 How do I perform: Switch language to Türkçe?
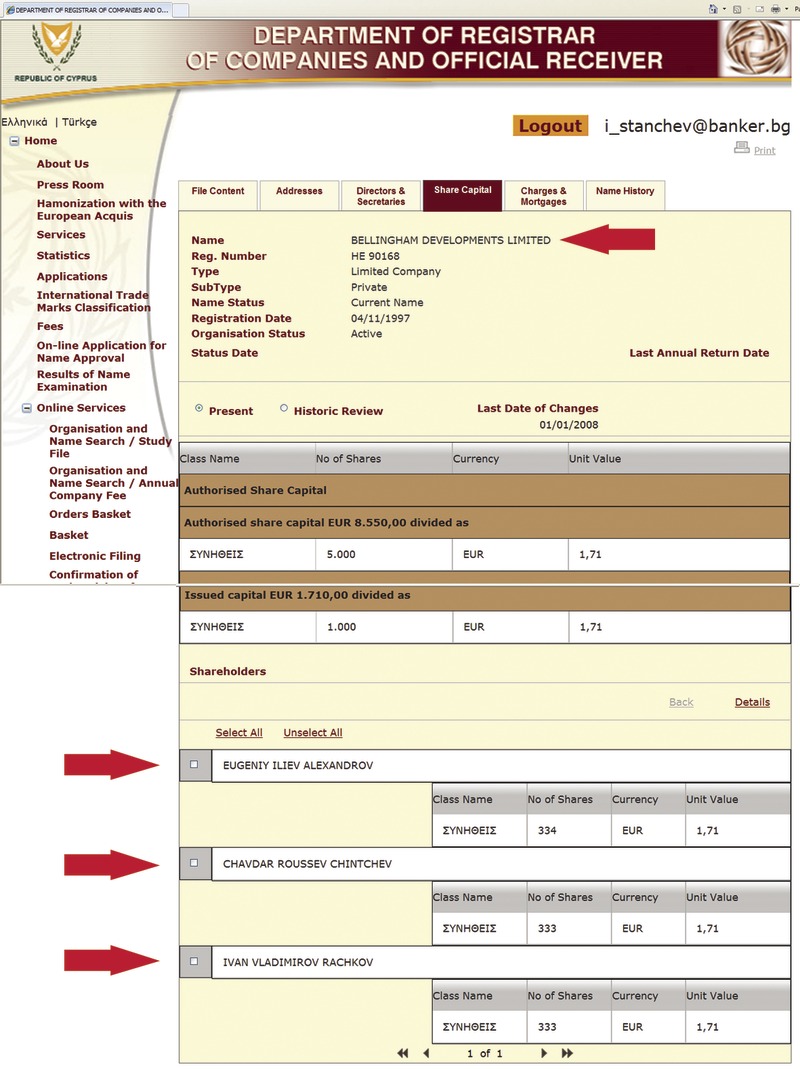coord(79,122)
